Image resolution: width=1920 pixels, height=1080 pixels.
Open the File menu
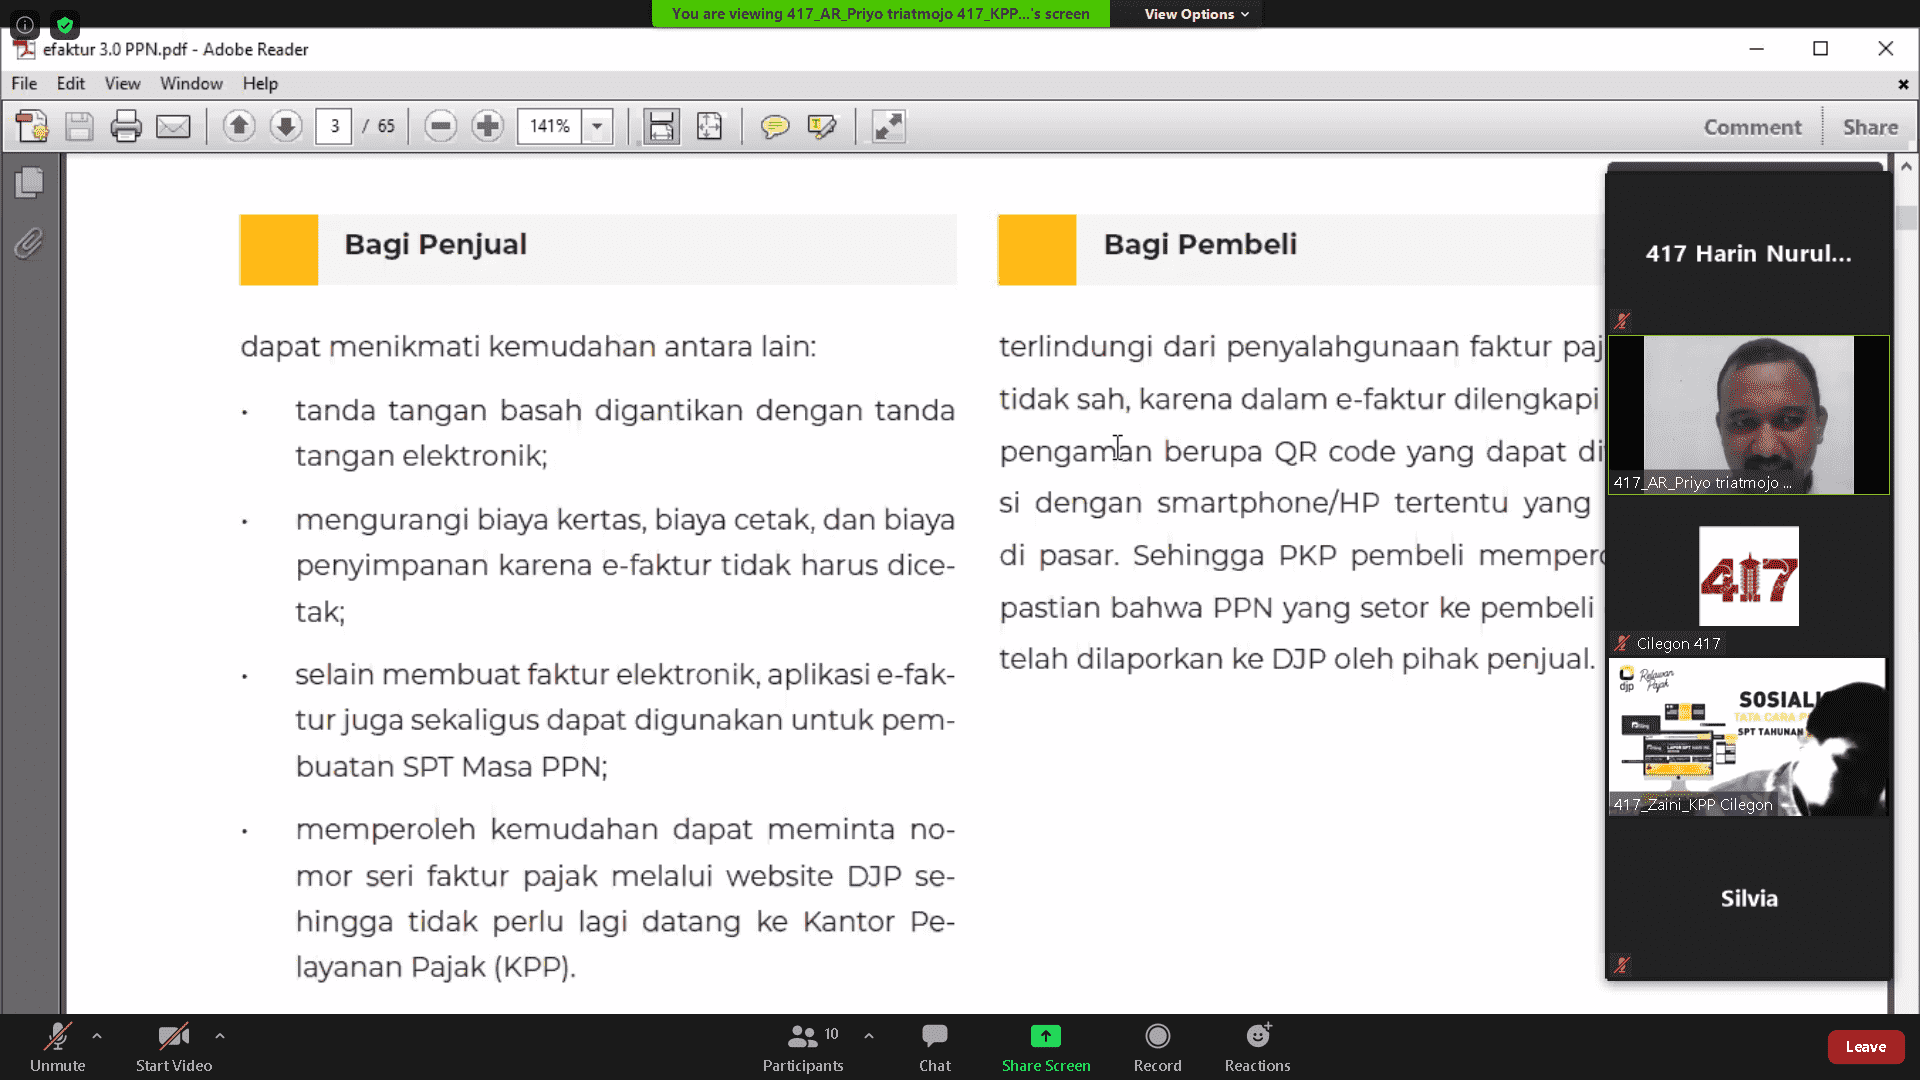pyautogui.click(x=24, y=84)
